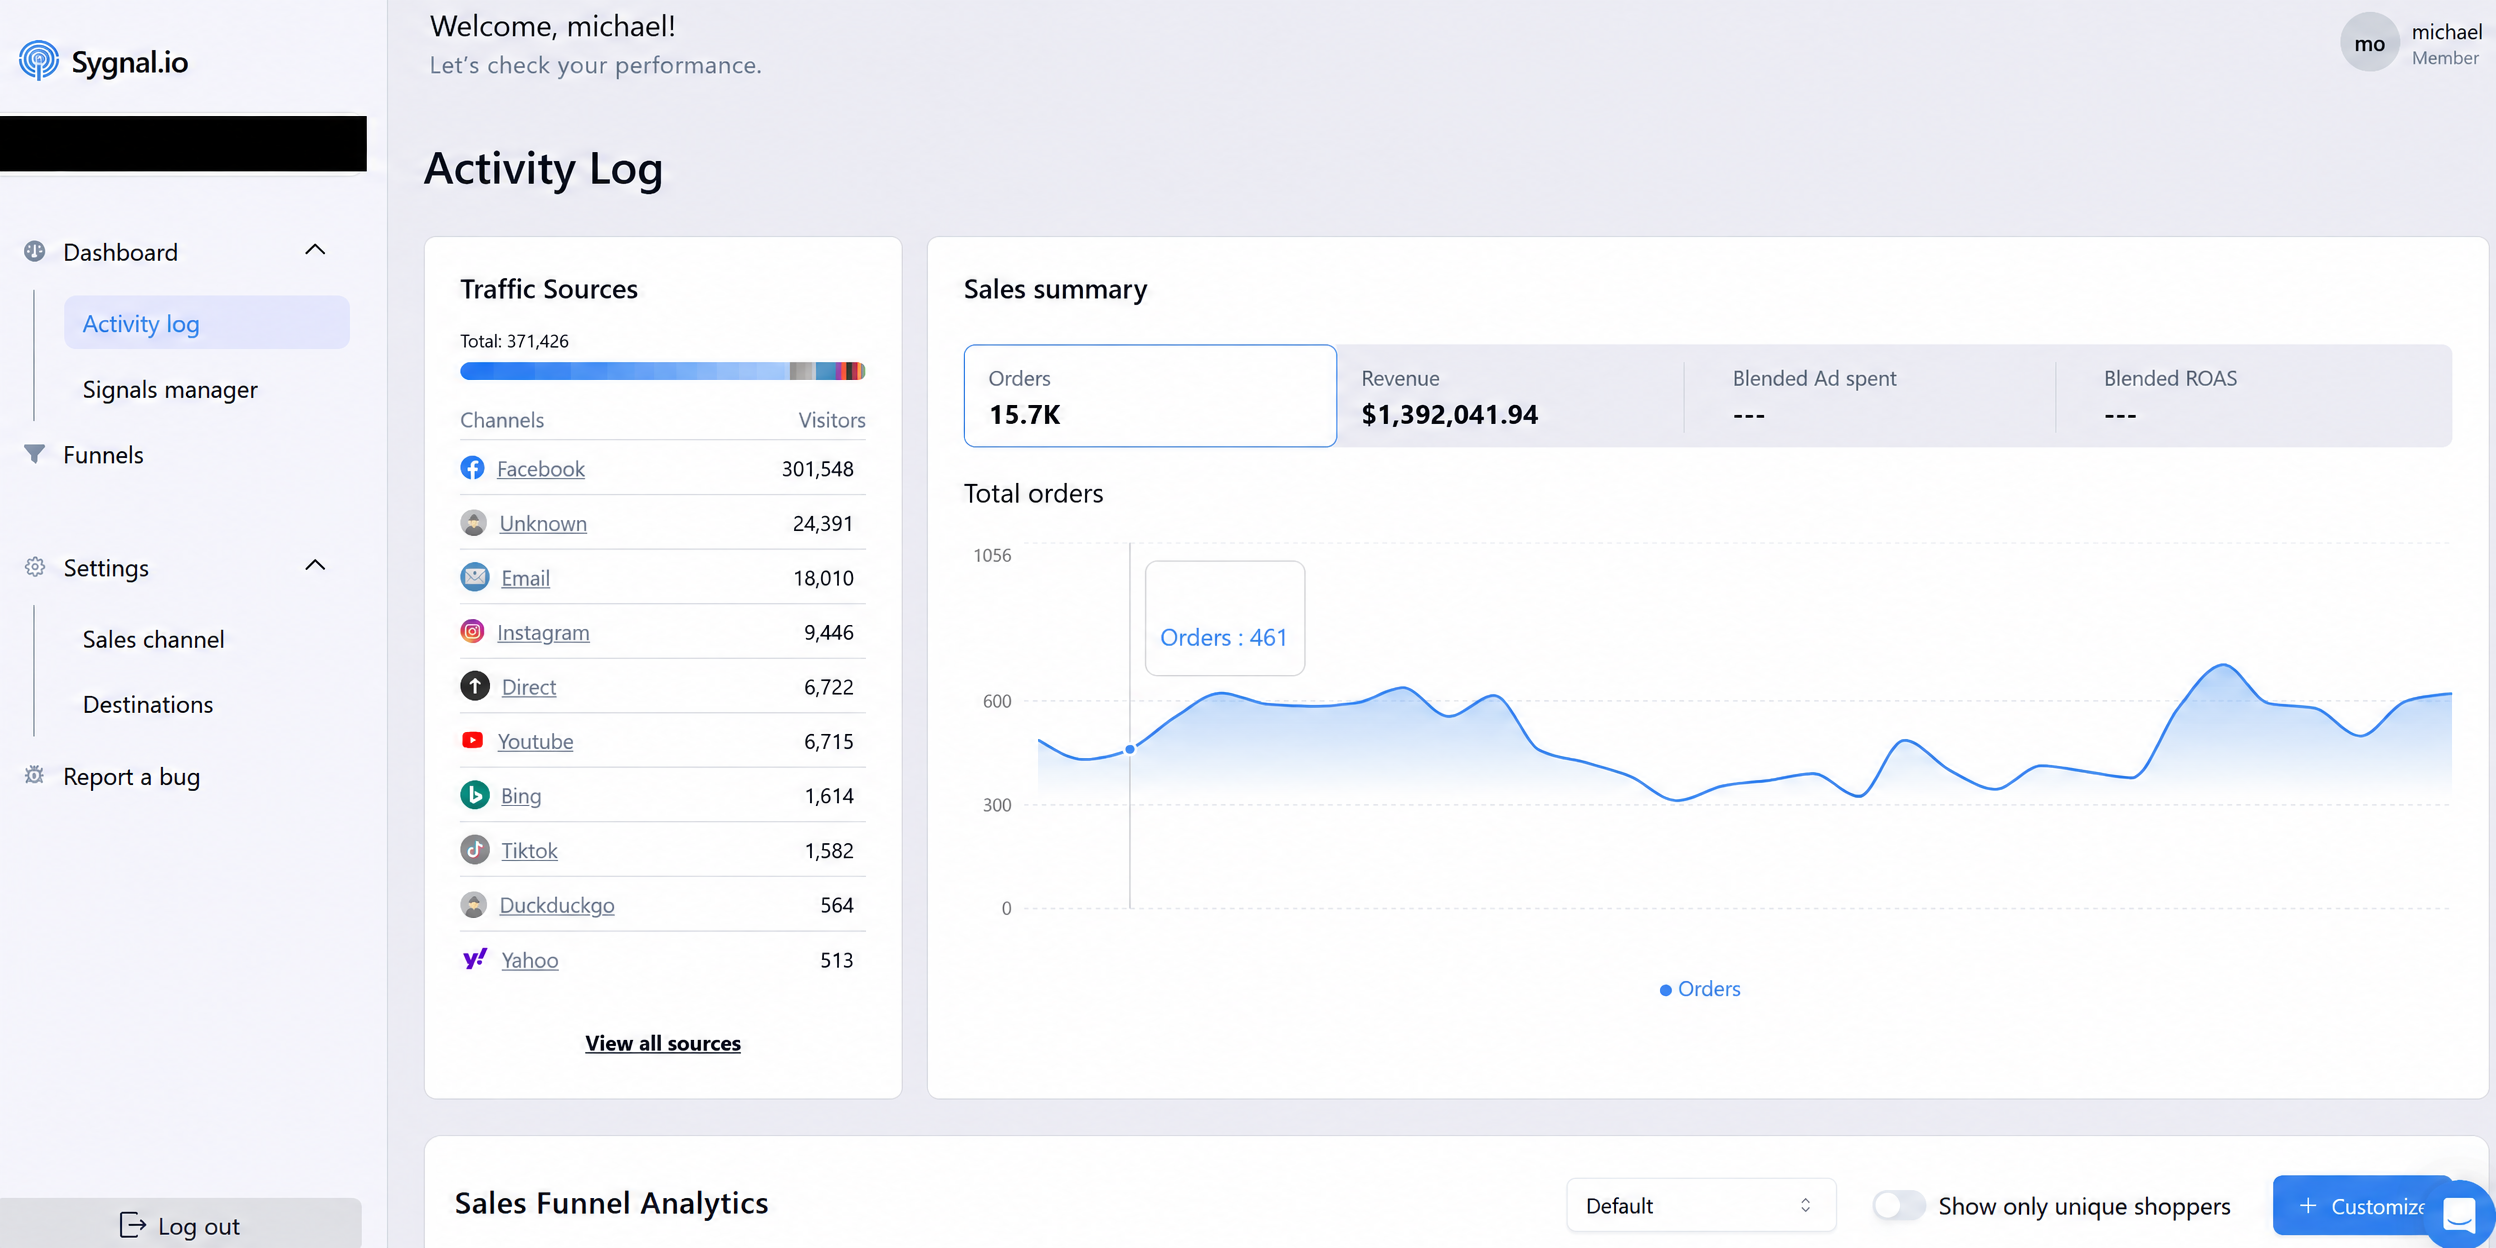Click the Duckduckgo avatar icon
This screenshot has height=1248, width=2496.
point(474,904)
